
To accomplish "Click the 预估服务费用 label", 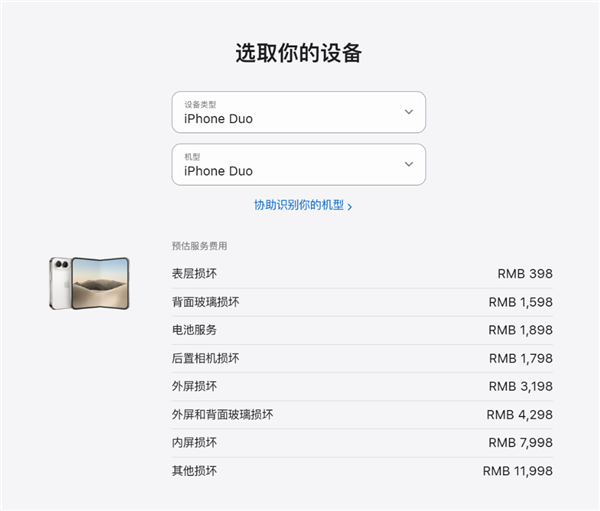I will 199,246.
